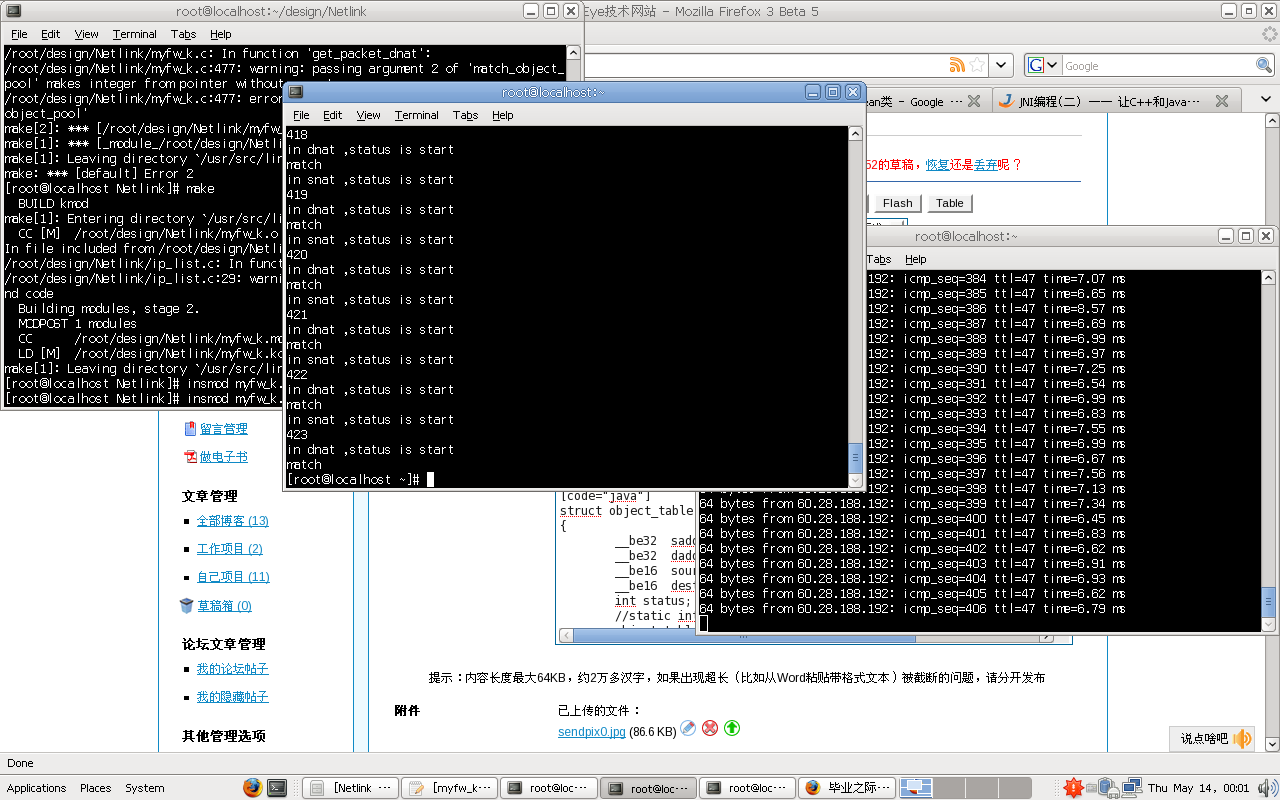The height and width of the screenshot is (800, 1280).
Task: Click the RSS feed icon in address bar
Action: pos(957,65)
